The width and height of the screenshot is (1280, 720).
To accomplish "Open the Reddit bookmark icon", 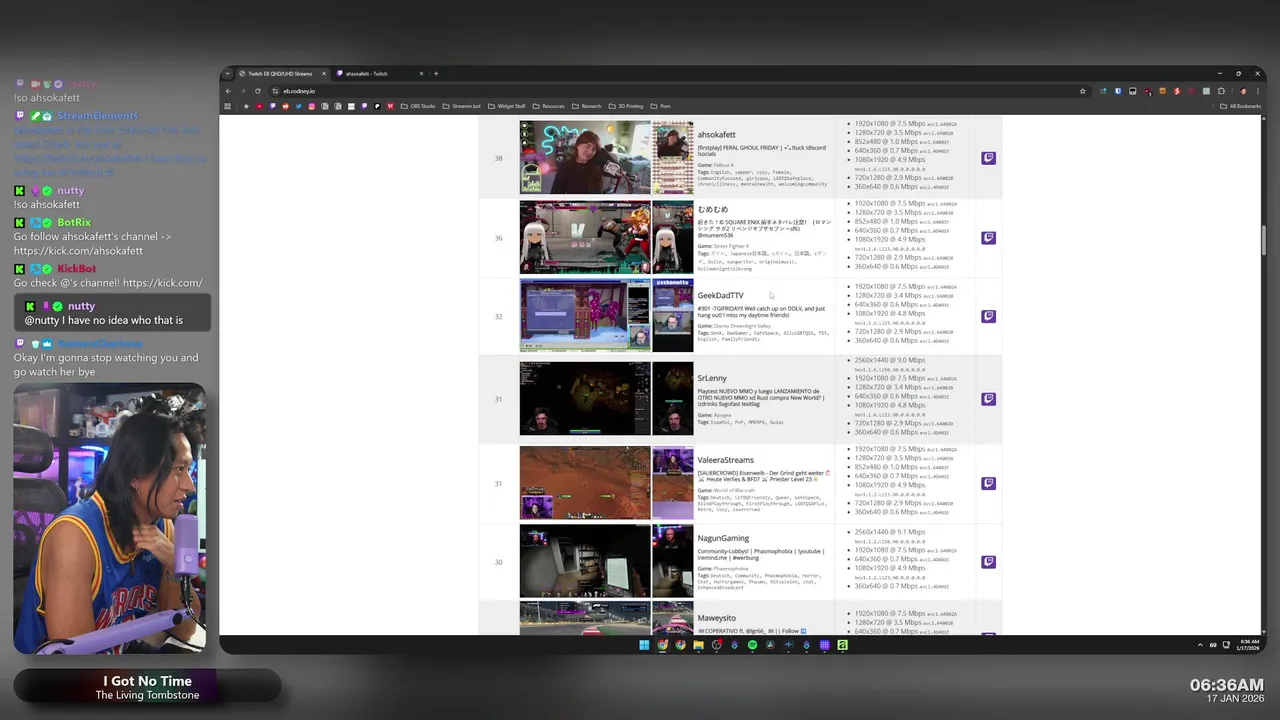I will 285,106.
